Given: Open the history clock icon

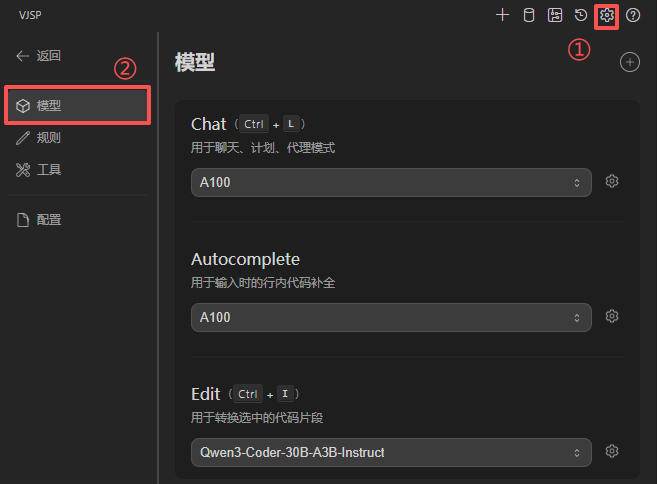Looking at the screenshot, I should pyautogui.click(x=581, y=15).
